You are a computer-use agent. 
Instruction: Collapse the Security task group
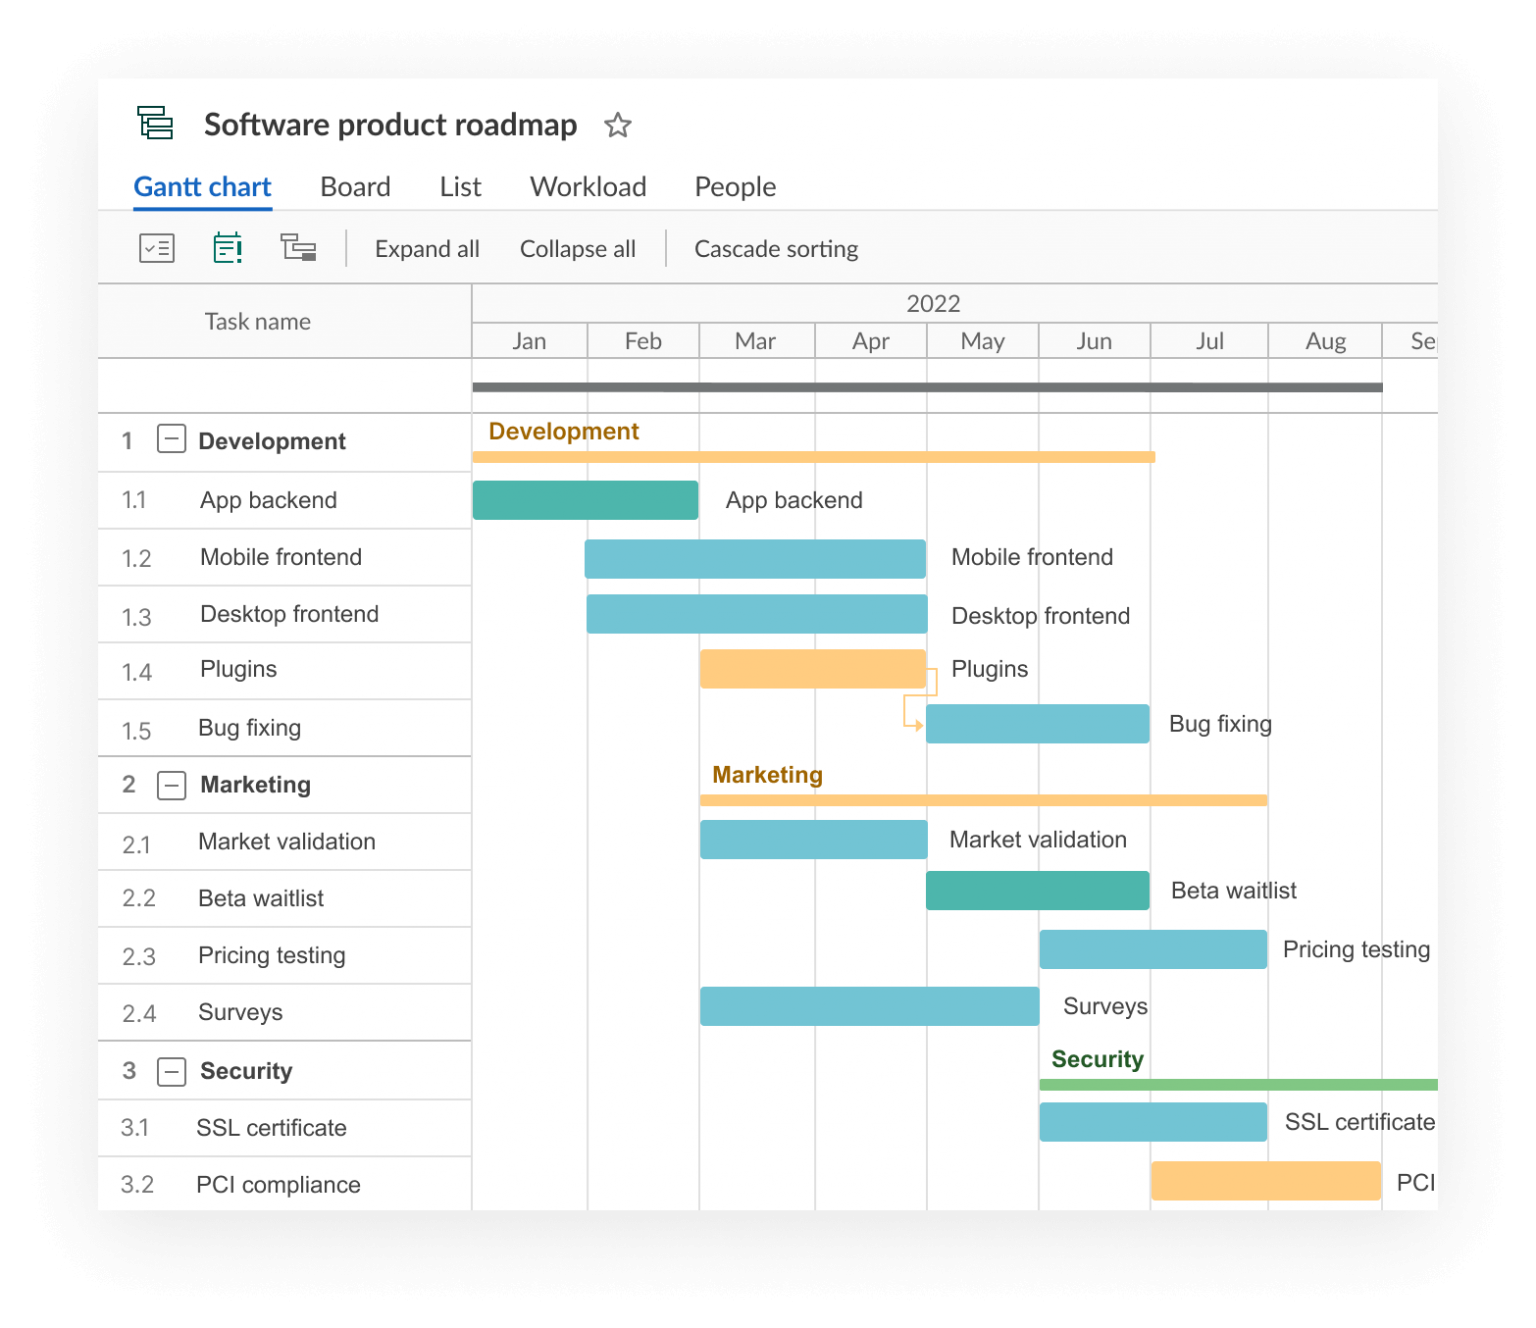[171, 1071]
